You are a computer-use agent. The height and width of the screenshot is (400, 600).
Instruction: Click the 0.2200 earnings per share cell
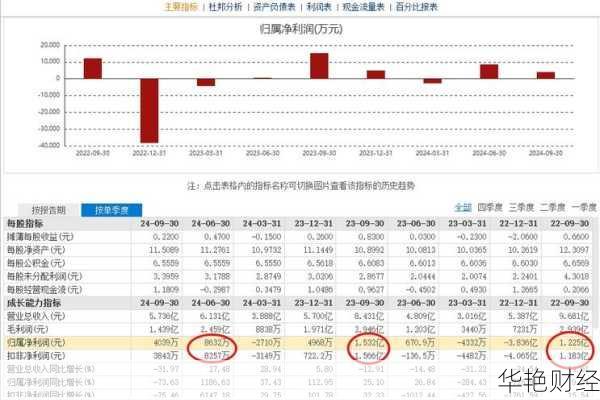point(166,237)
